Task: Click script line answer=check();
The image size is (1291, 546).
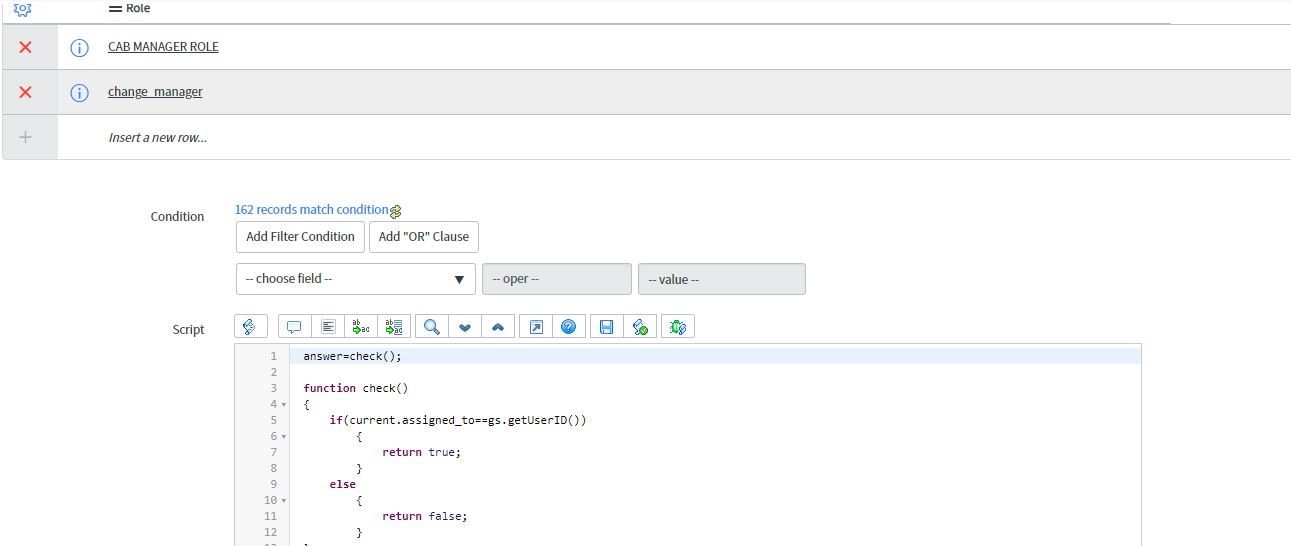Action: [352, 356]
